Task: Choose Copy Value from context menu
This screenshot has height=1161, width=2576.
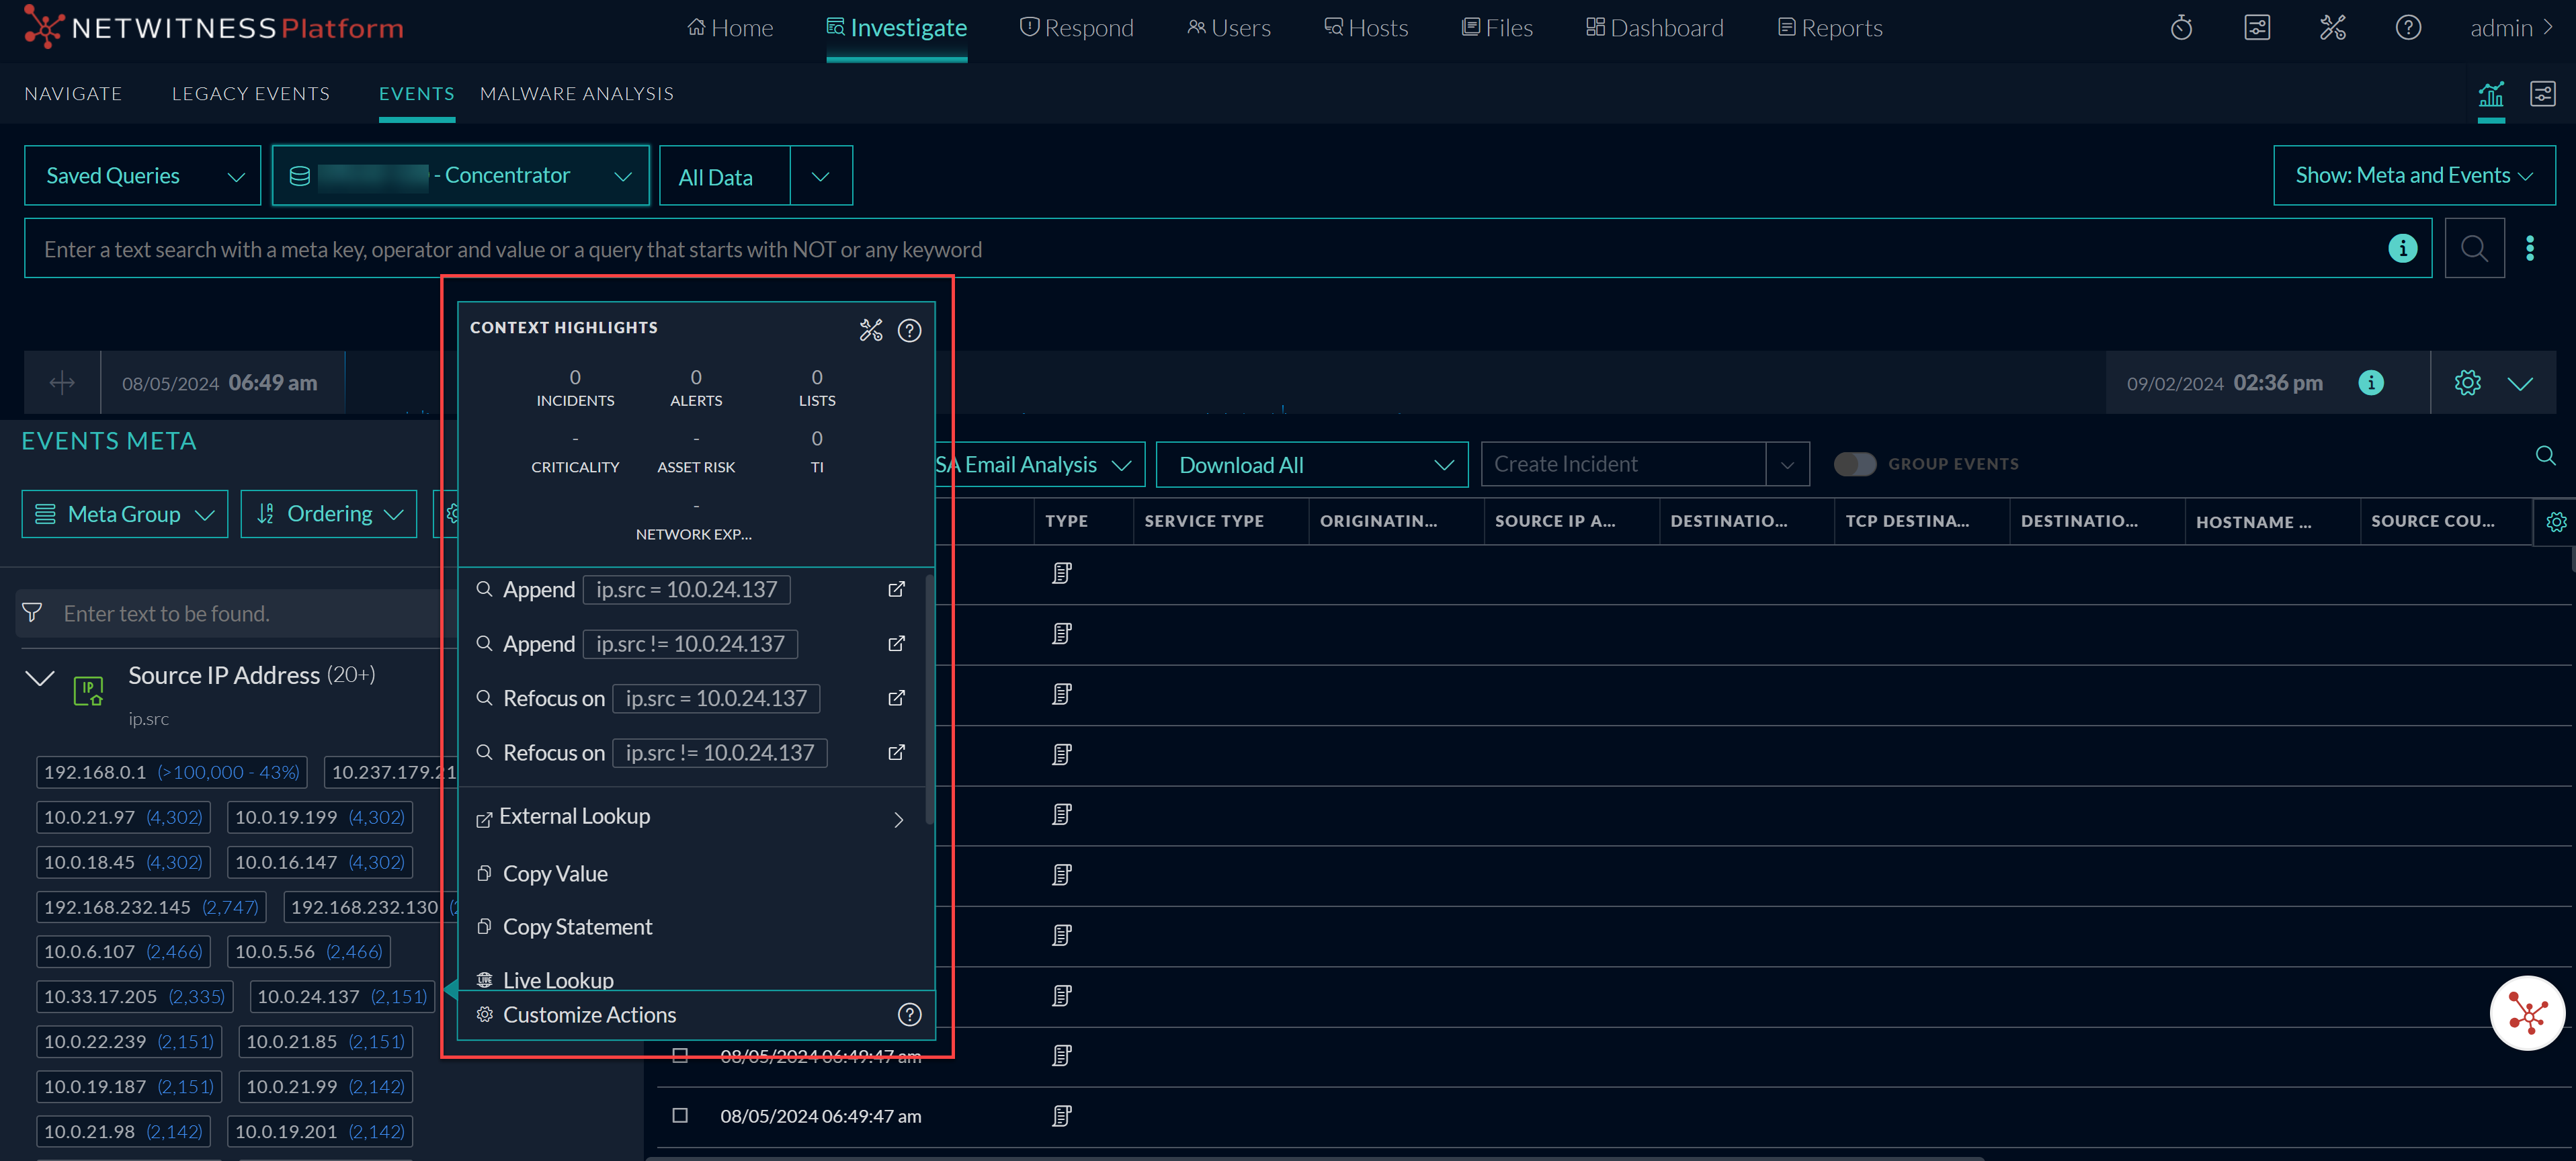Action: (555, 873)
